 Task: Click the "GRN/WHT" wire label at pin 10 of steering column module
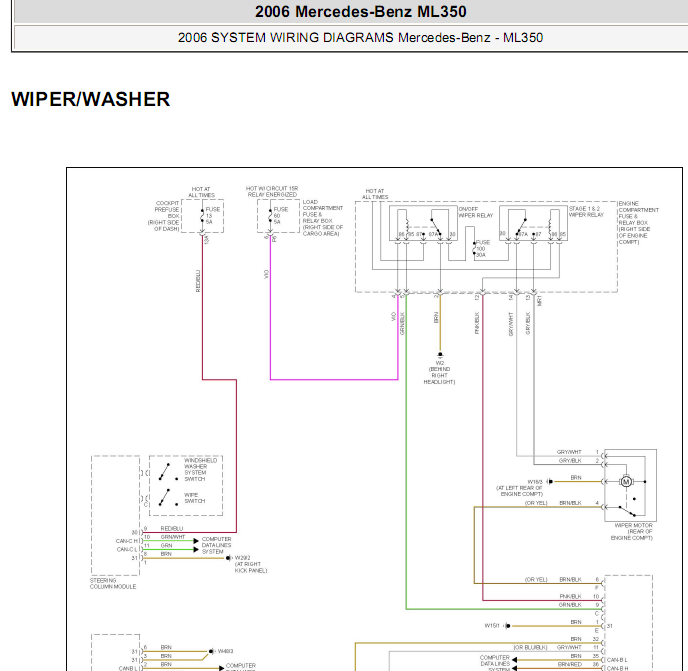point(173,537)
